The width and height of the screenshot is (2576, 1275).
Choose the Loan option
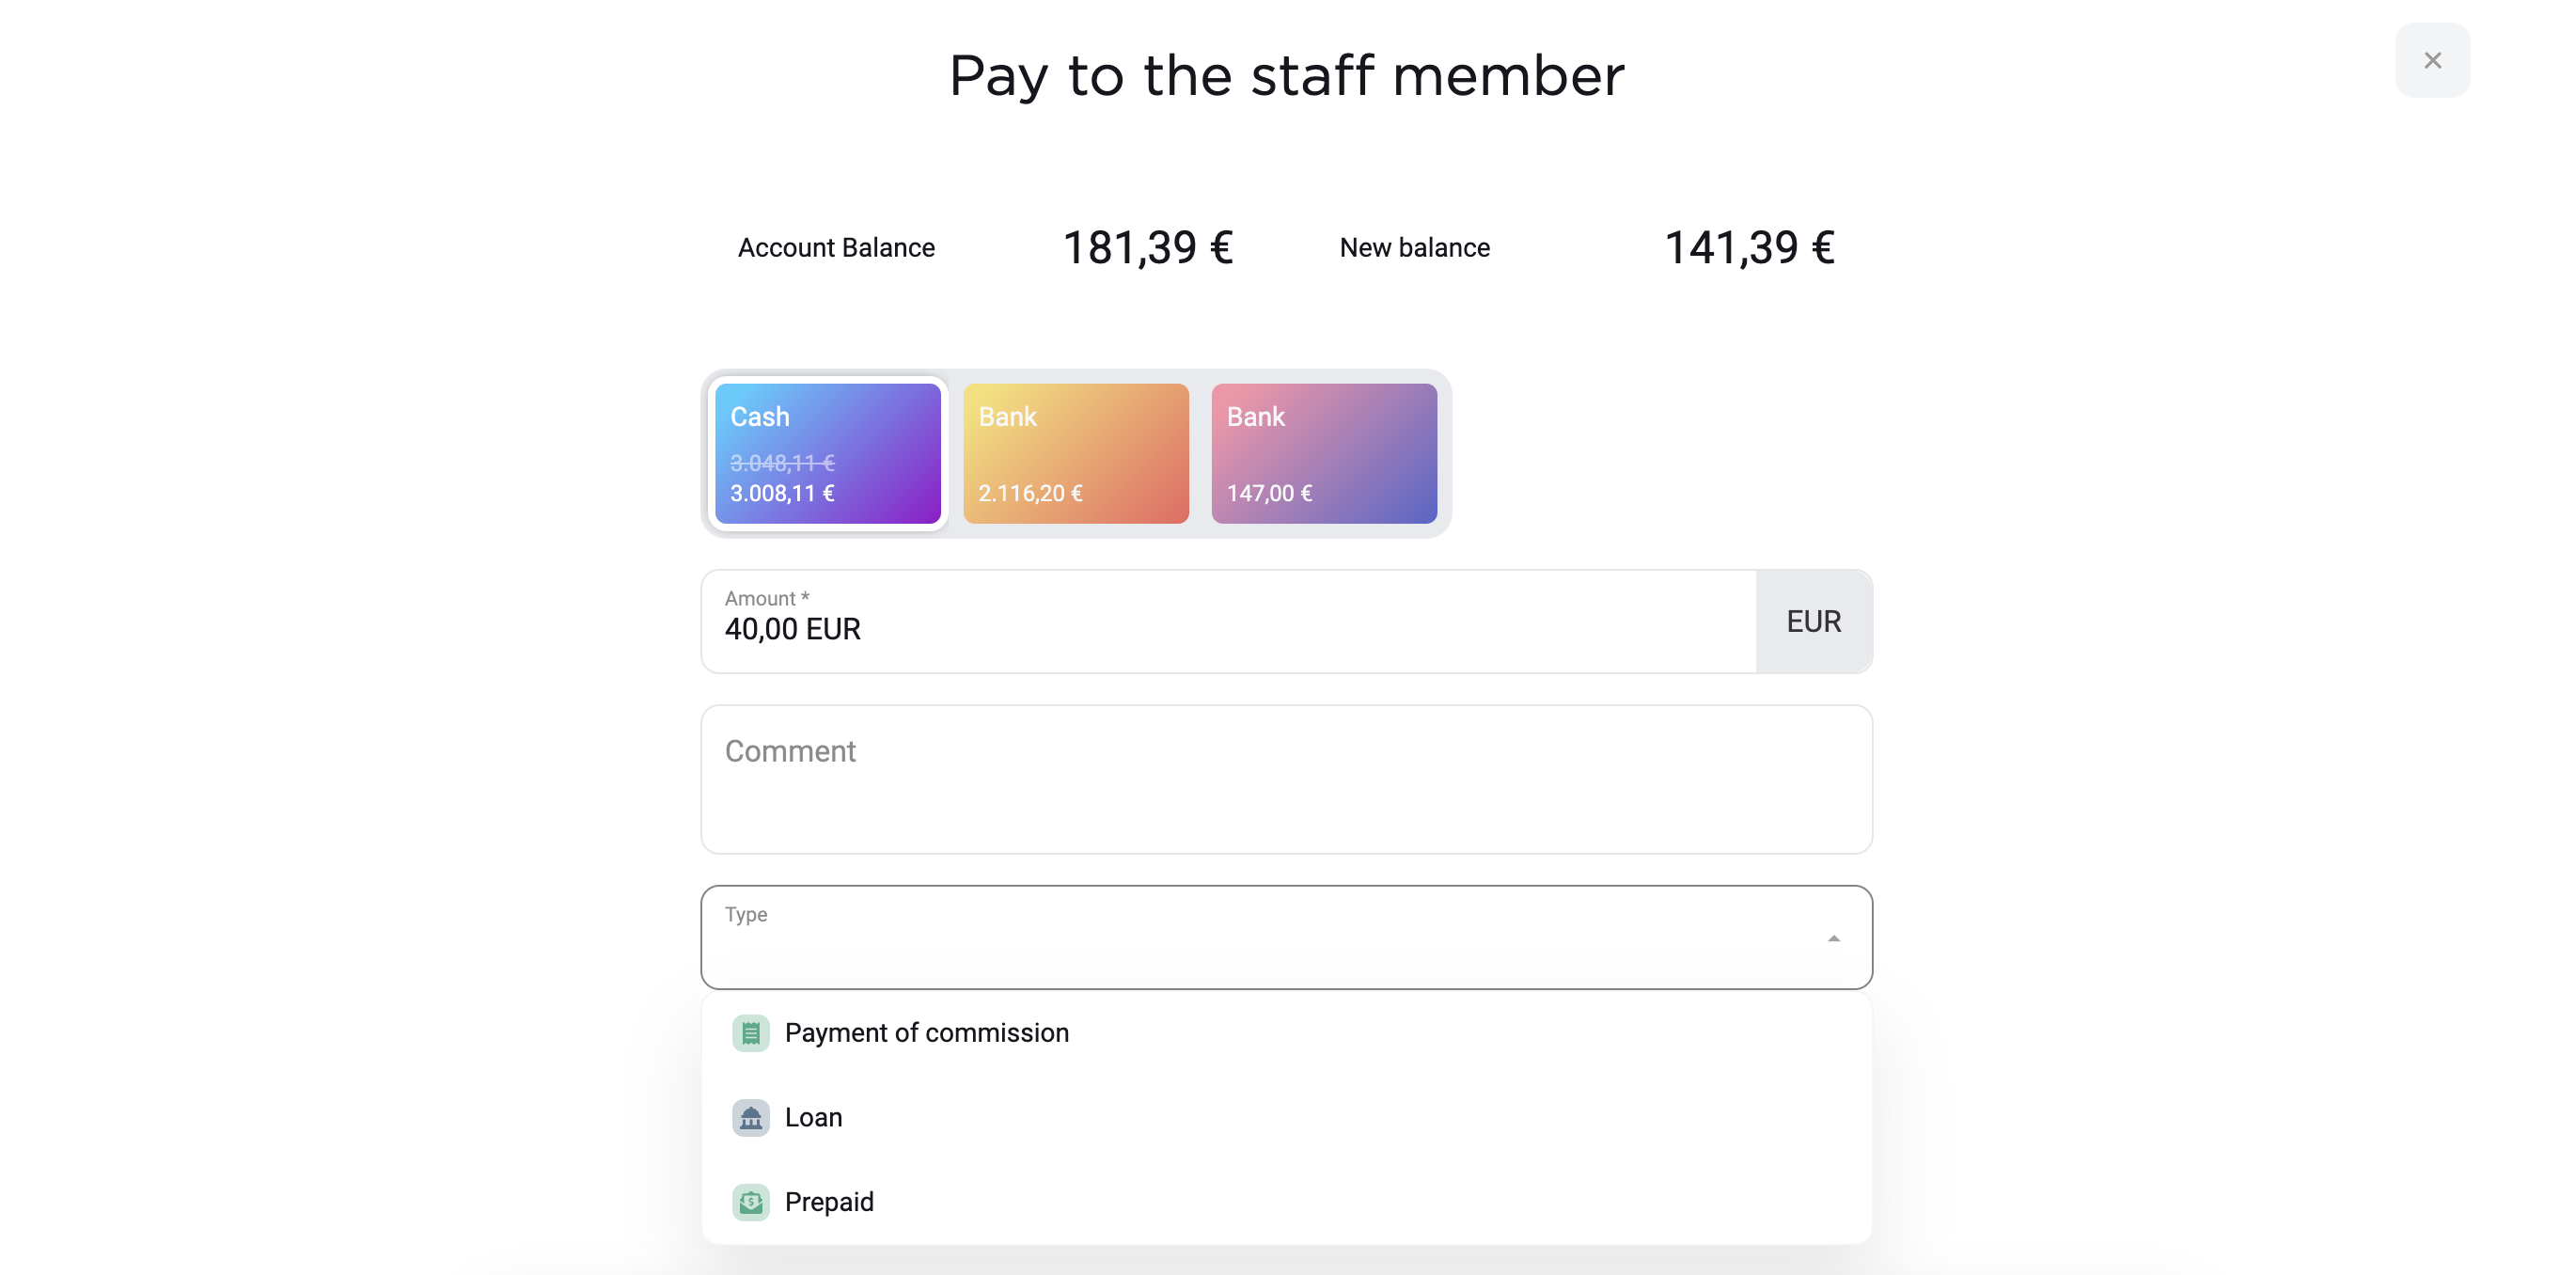tap(1286, 1117)
